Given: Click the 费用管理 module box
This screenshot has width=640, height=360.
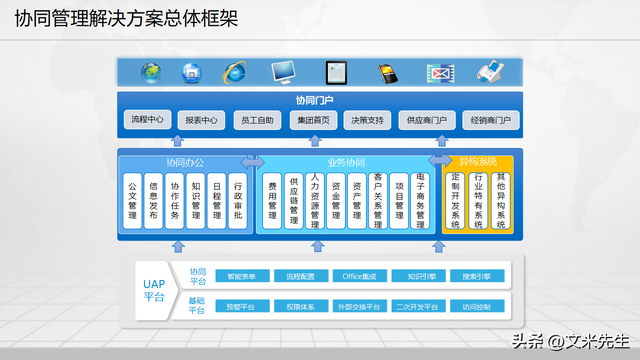Looking at the screenshot, I should (x=272, y=200).
